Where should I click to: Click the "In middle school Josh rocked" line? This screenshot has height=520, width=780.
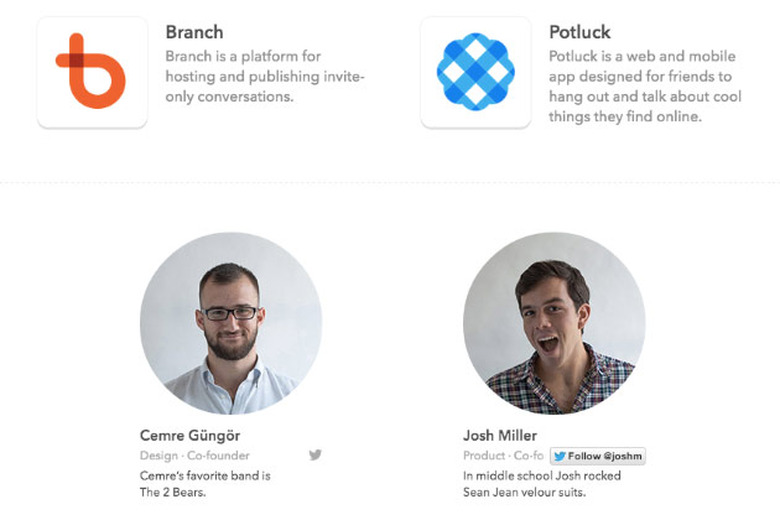[542, 476]
